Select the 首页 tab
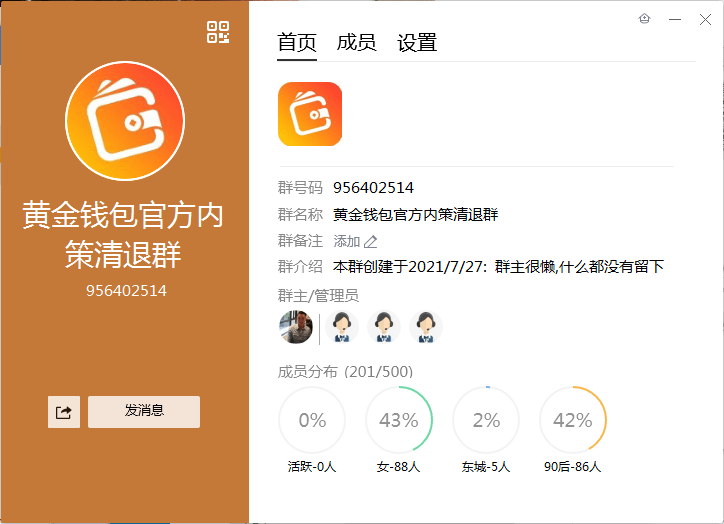The width and height of the screenshot is (724, 524). 297,42
